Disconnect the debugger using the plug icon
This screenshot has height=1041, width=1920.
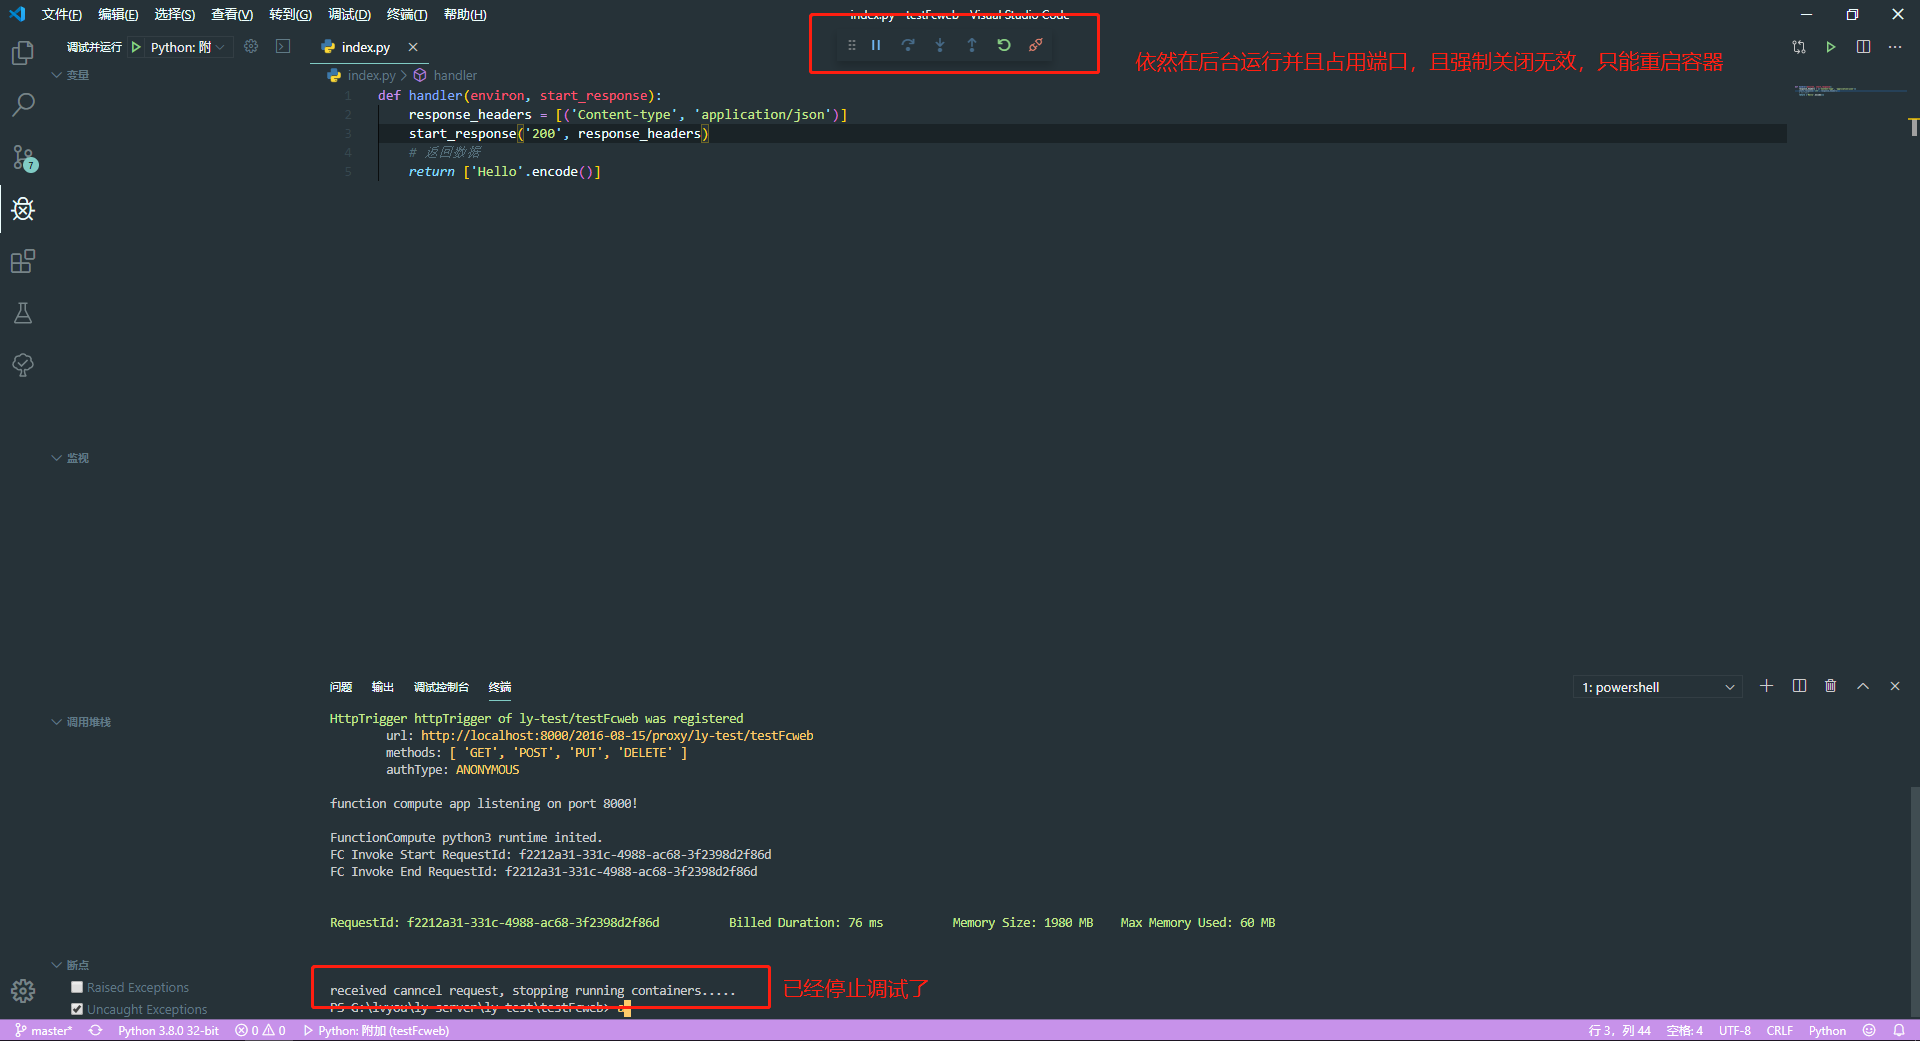pos(1036,45)
